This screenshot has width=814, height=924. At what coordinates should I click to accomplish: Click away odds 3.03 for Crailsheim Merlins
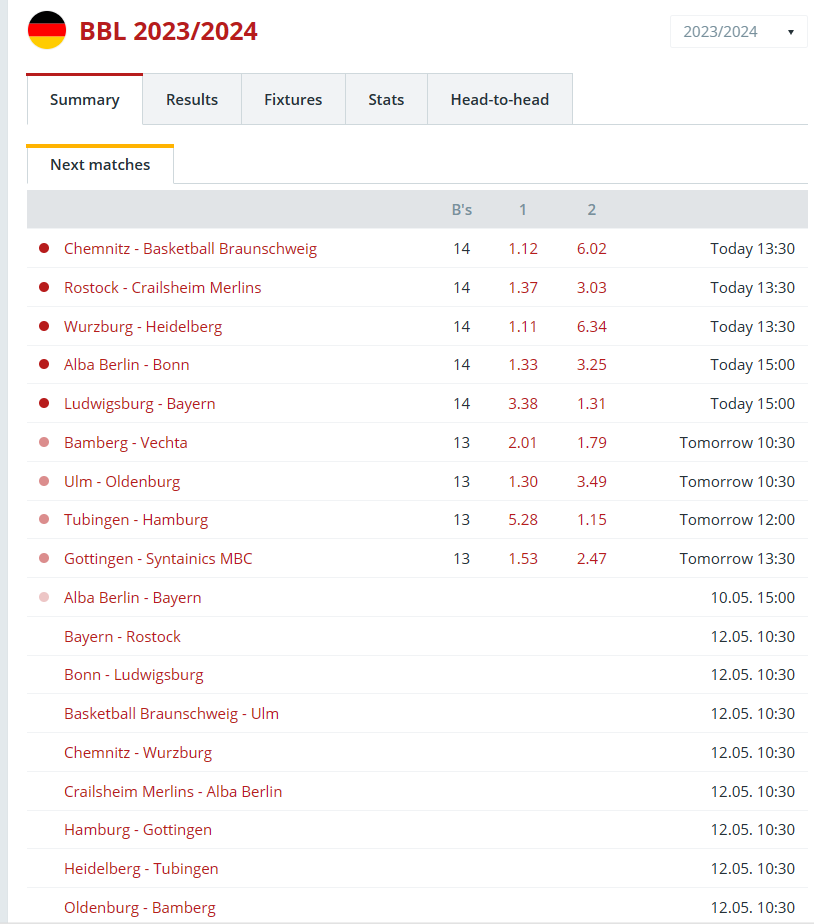point(591,288)
